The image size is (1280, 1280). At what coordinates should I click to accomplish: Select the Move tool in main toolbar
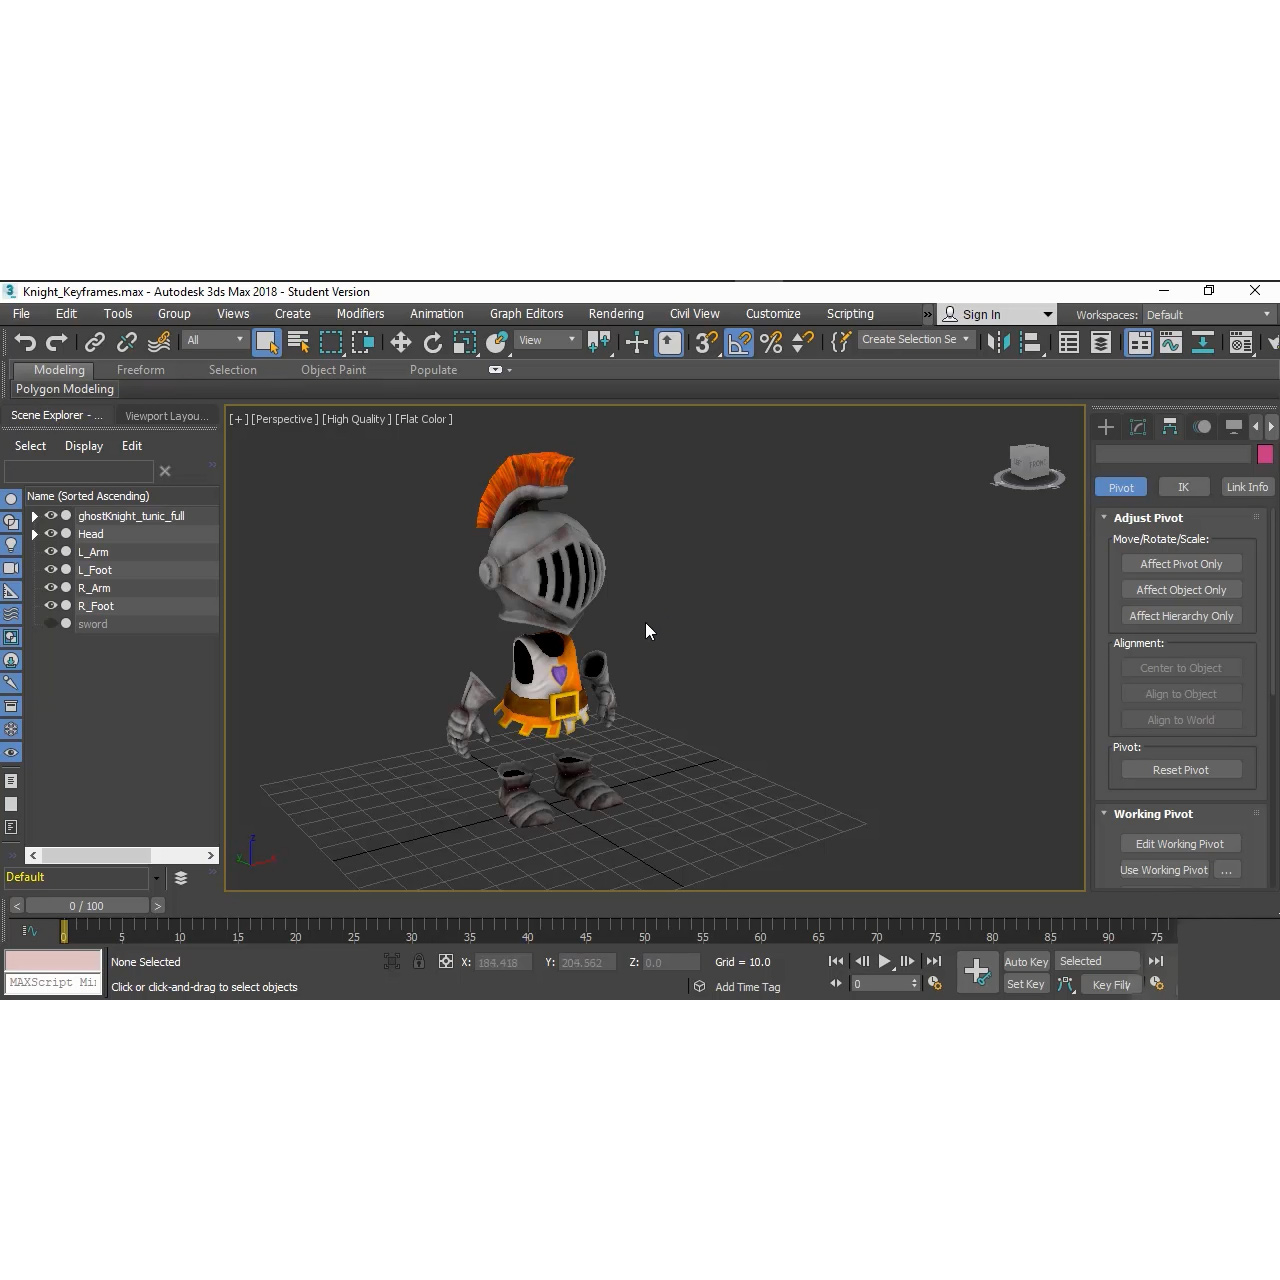[400, 342]
